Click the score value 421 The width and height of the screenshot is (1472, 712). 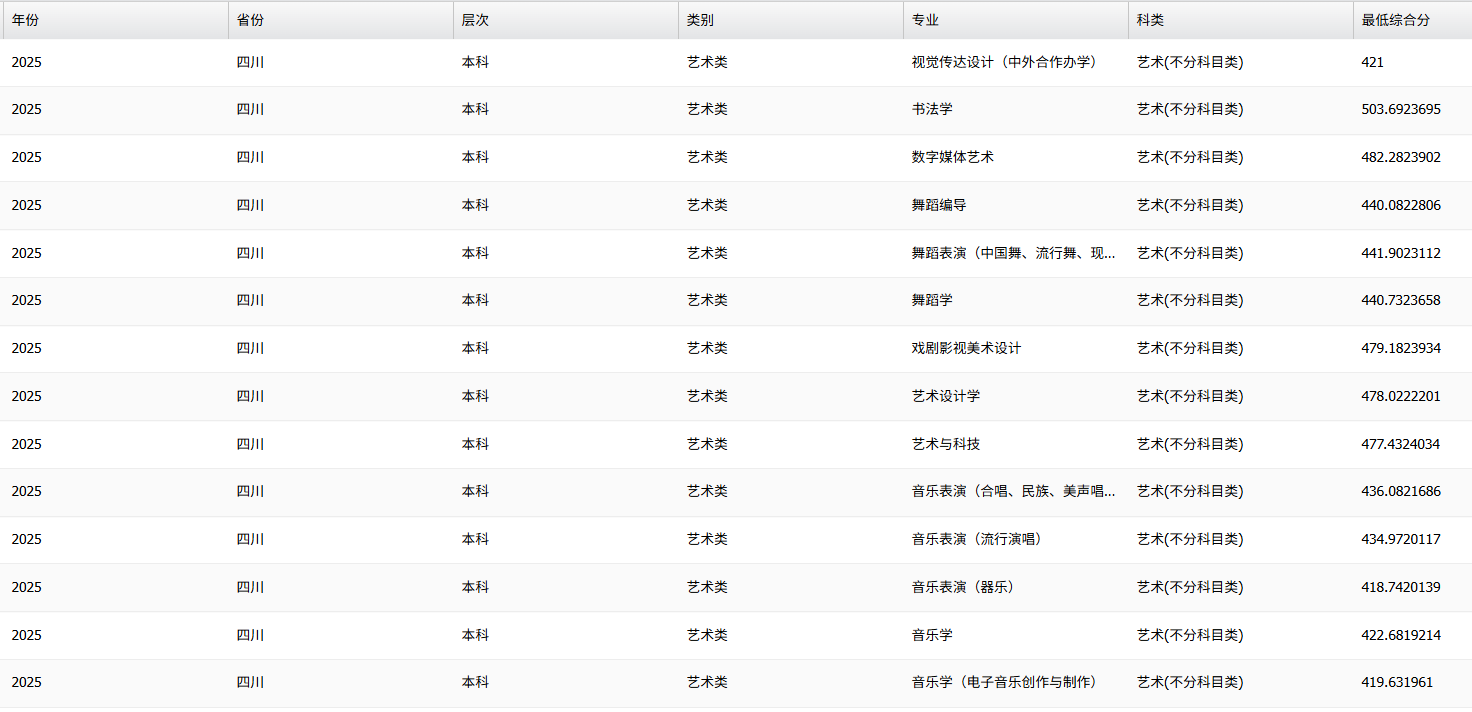pyautogui.click(x=1373, y=62)
